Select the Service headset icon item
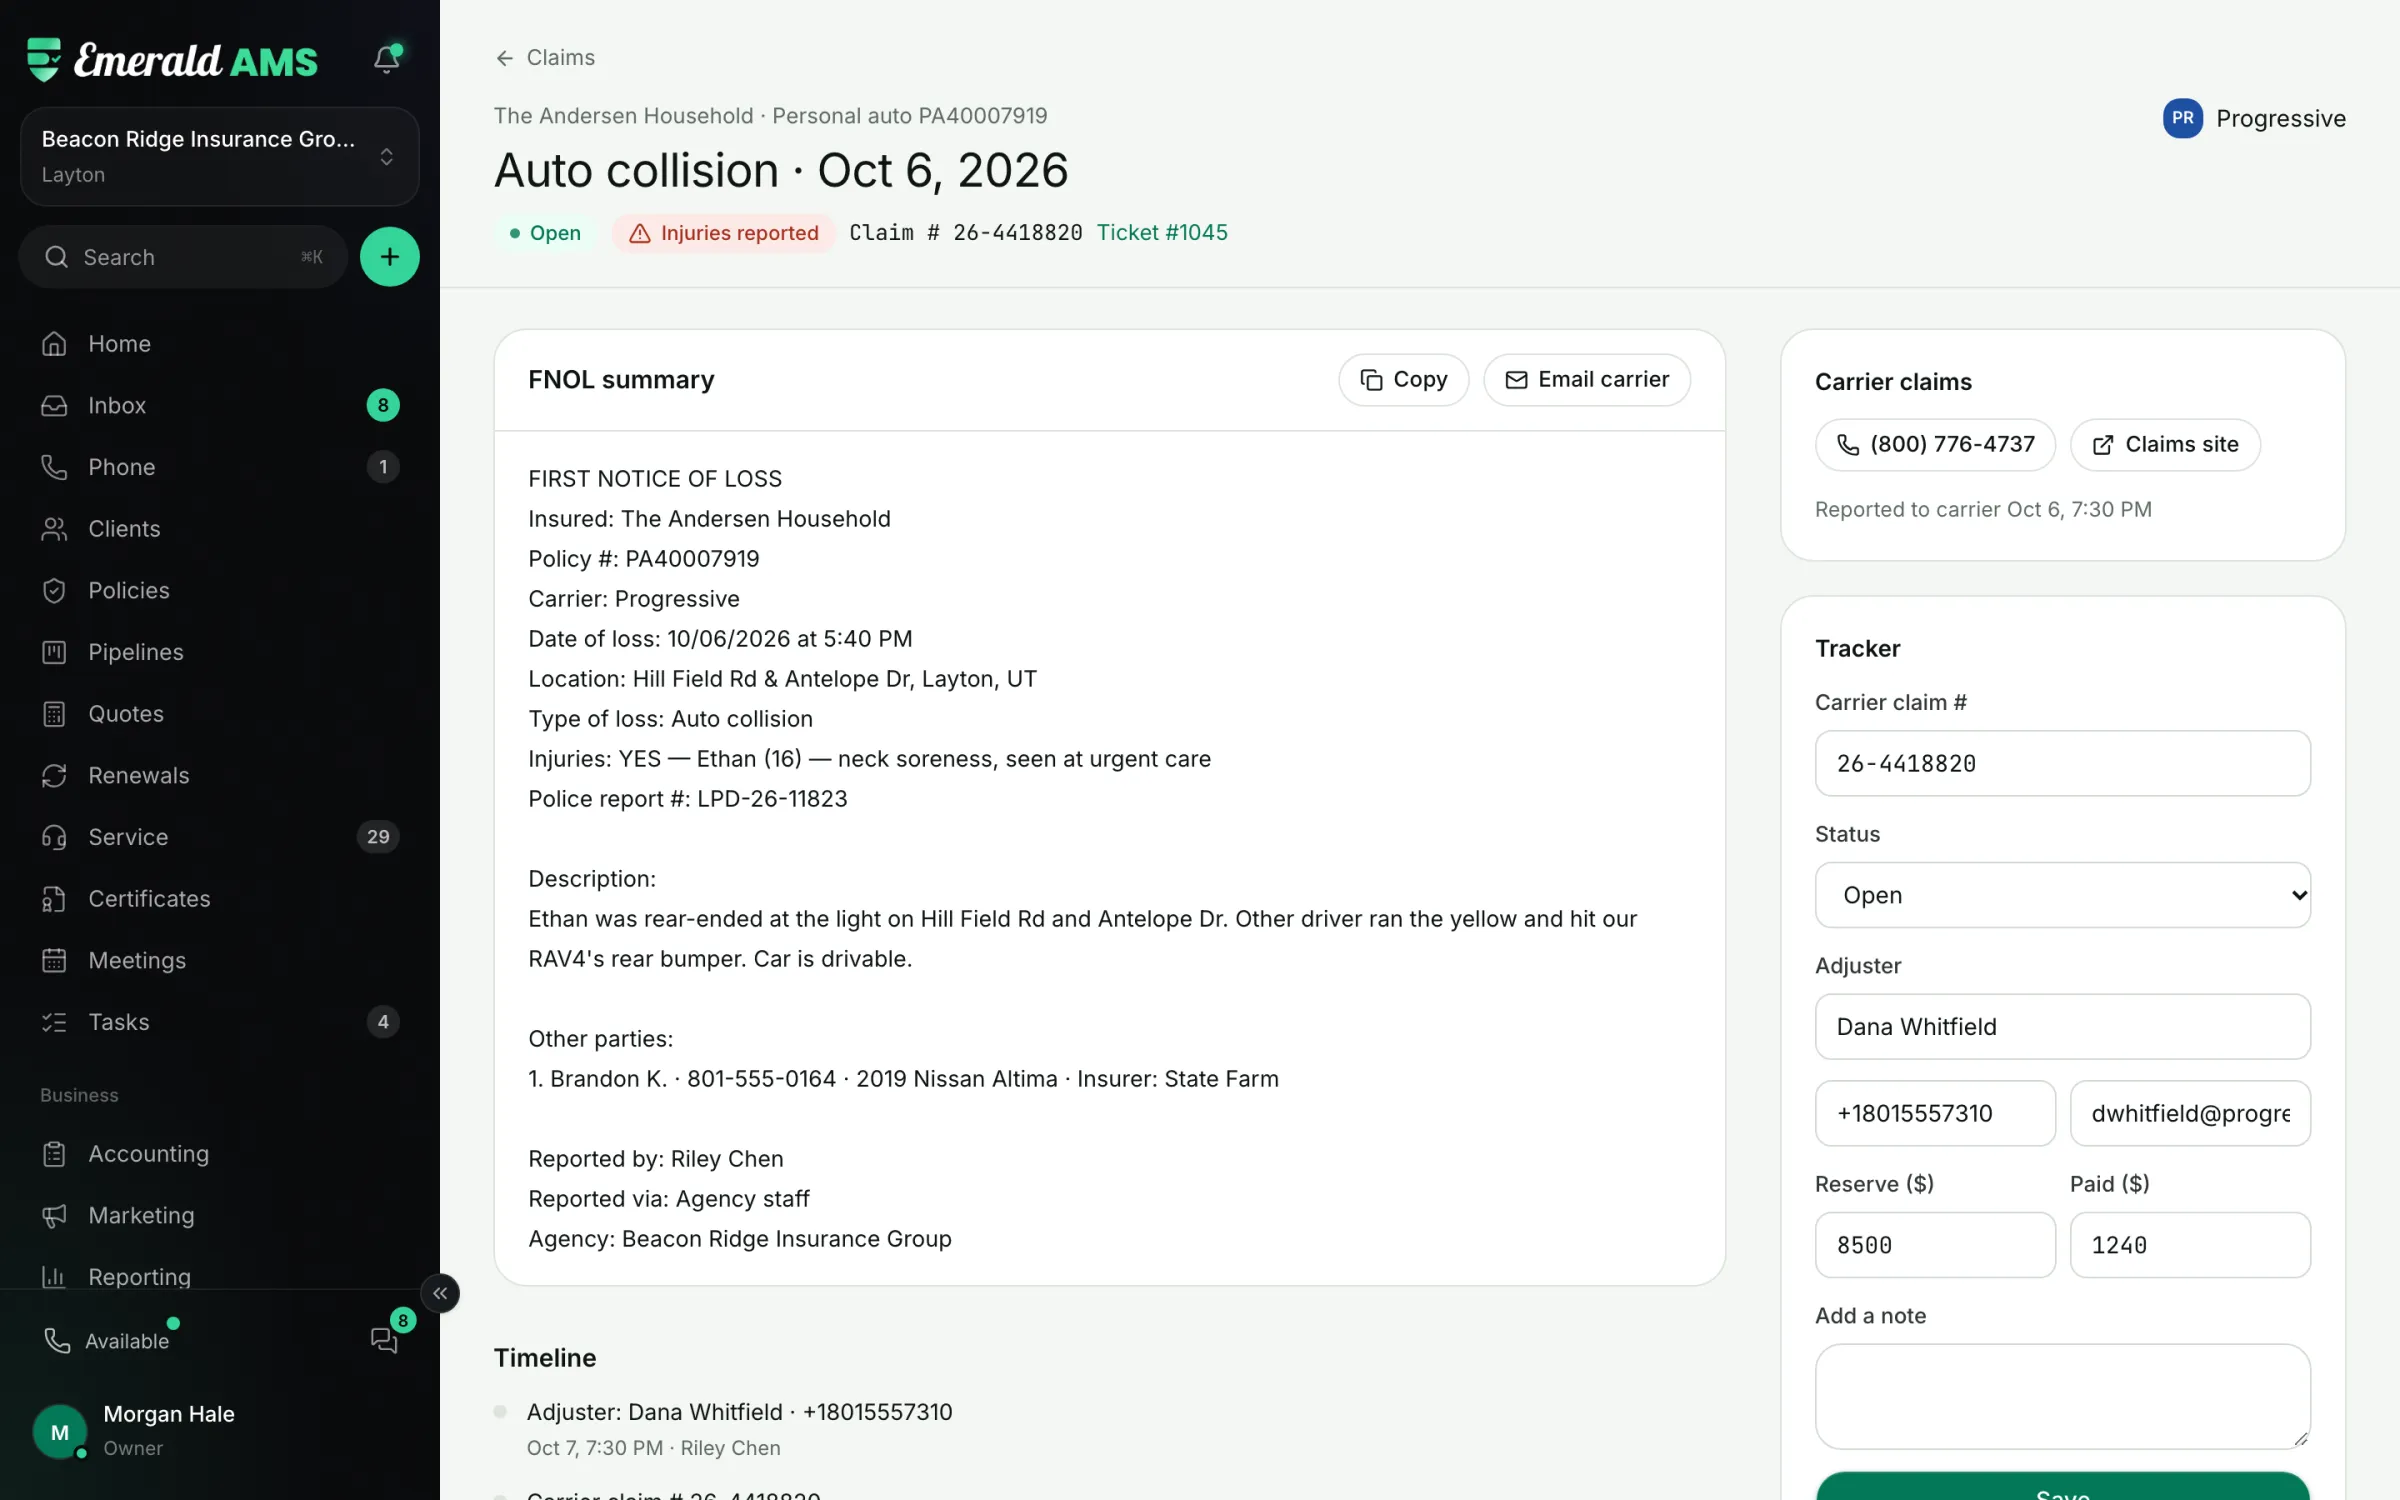 point(220,837)
